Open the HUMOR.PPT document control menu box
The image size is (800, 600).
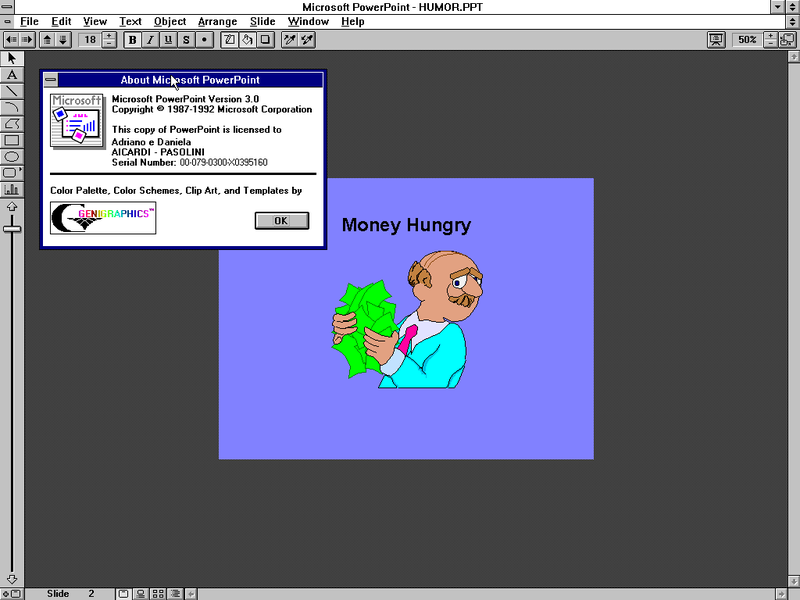(x=7, y=21)
